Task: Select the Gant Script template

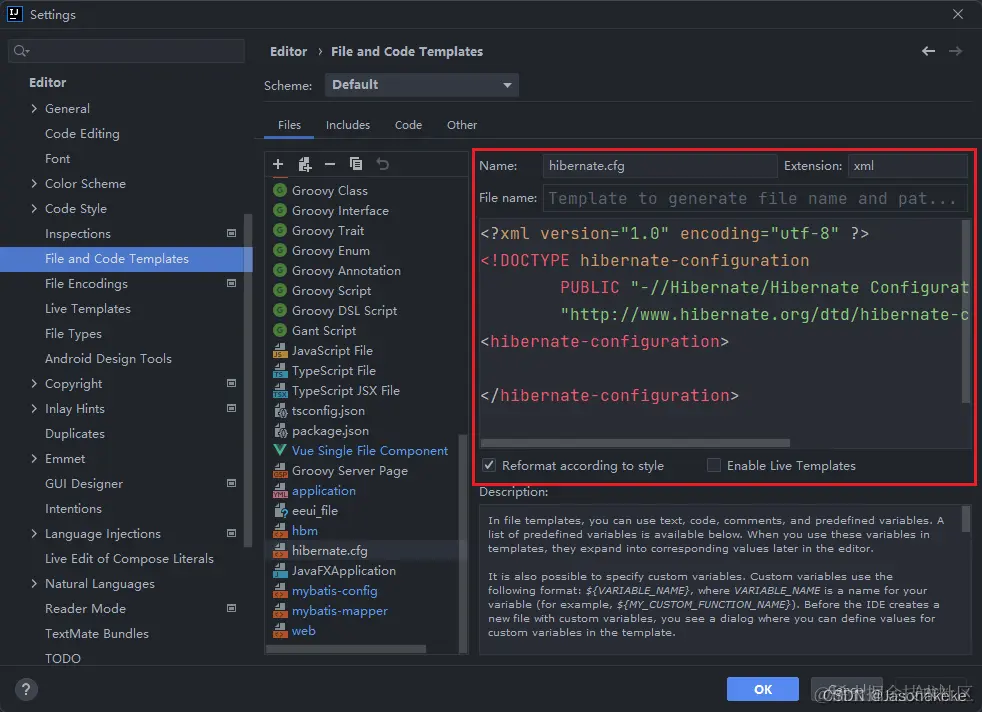Action: [324, 331]
